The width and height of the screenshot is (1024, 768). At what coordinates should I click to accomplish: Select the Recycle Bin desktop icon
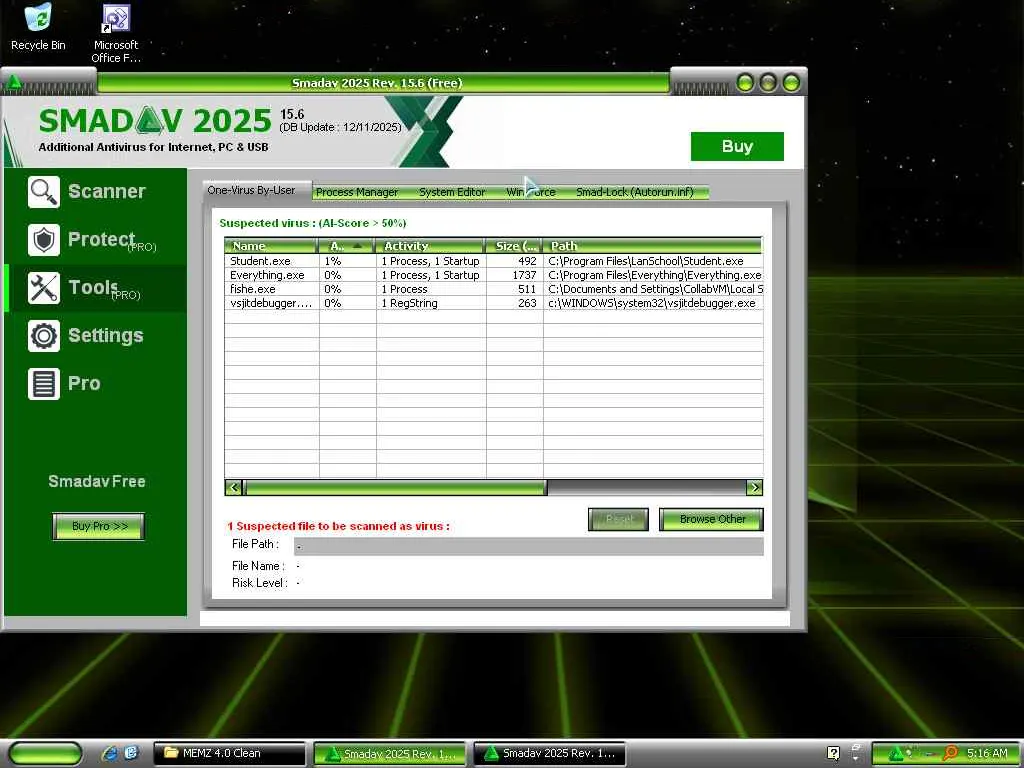(x=38, y=27)
